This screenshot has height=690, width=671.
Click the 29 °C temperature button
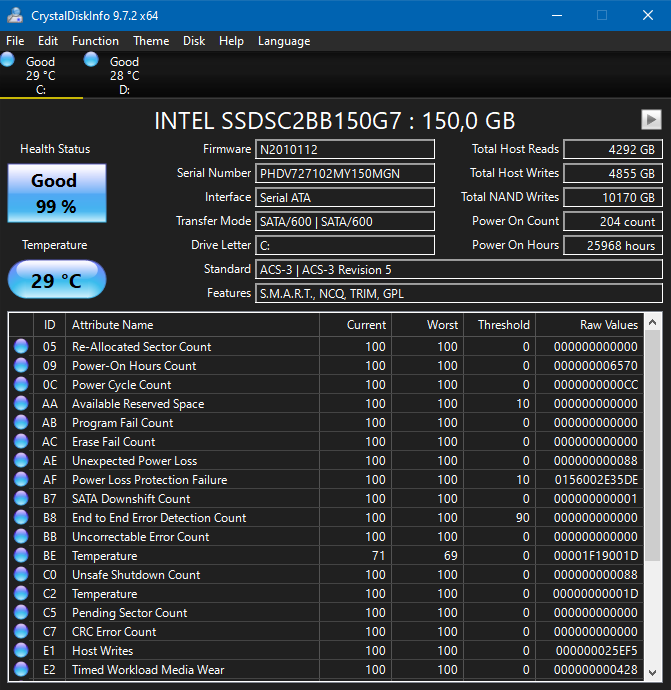coord(57,280)
